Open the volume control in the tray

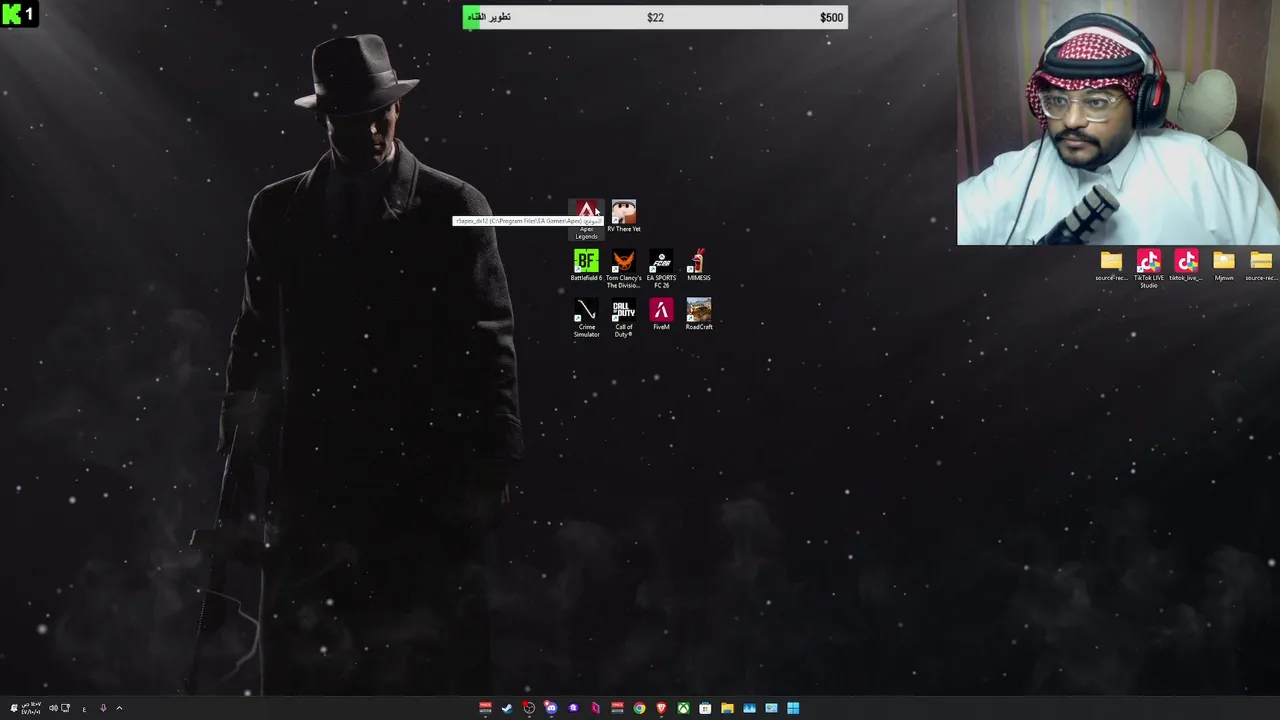point(53,708)
